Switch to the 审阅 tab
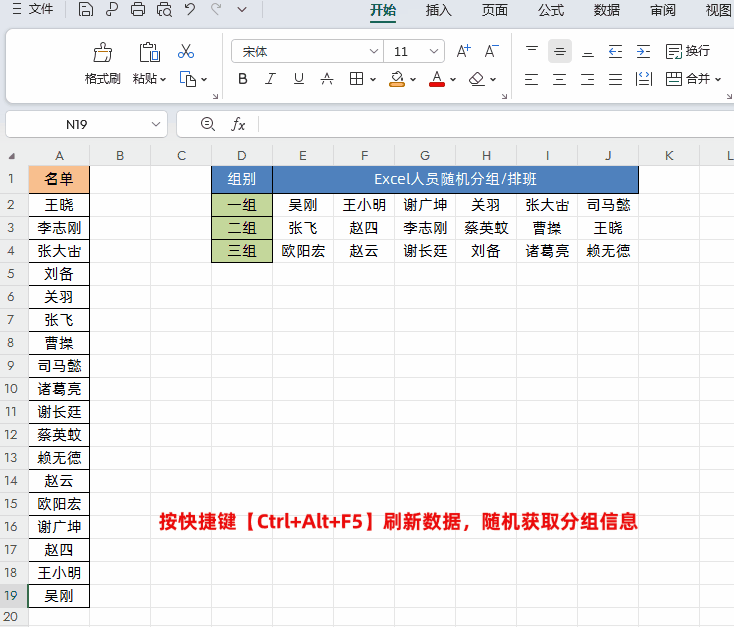The width and height of the screenshot is (734, 627). tap(663, 10)
